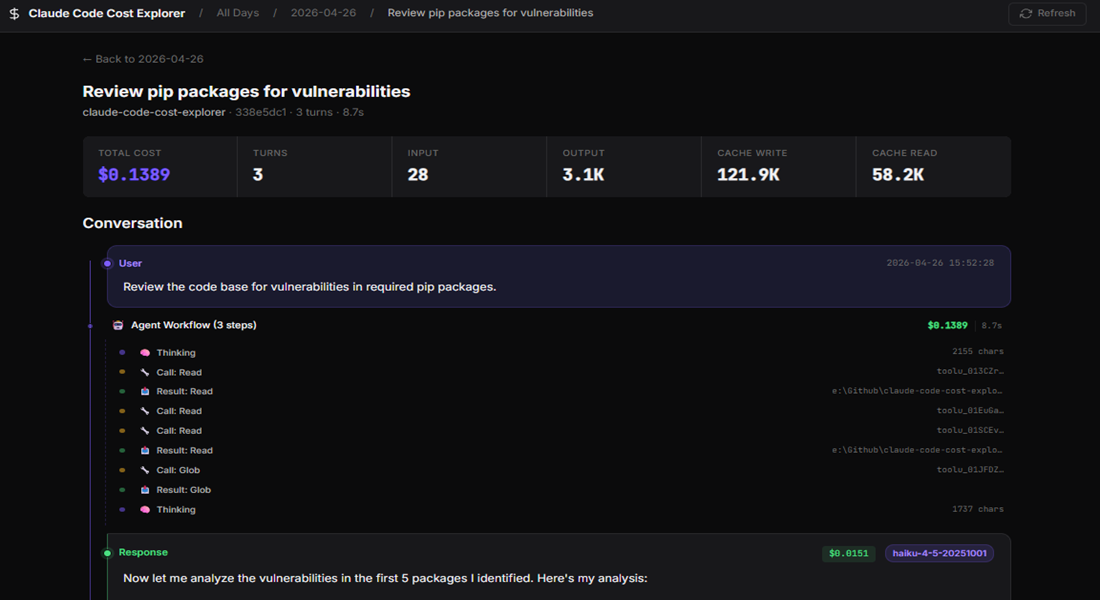Click the timestamp 2026-04-26 15:52:28
This screenshot has width=1100, height=600.
[940, 263]
